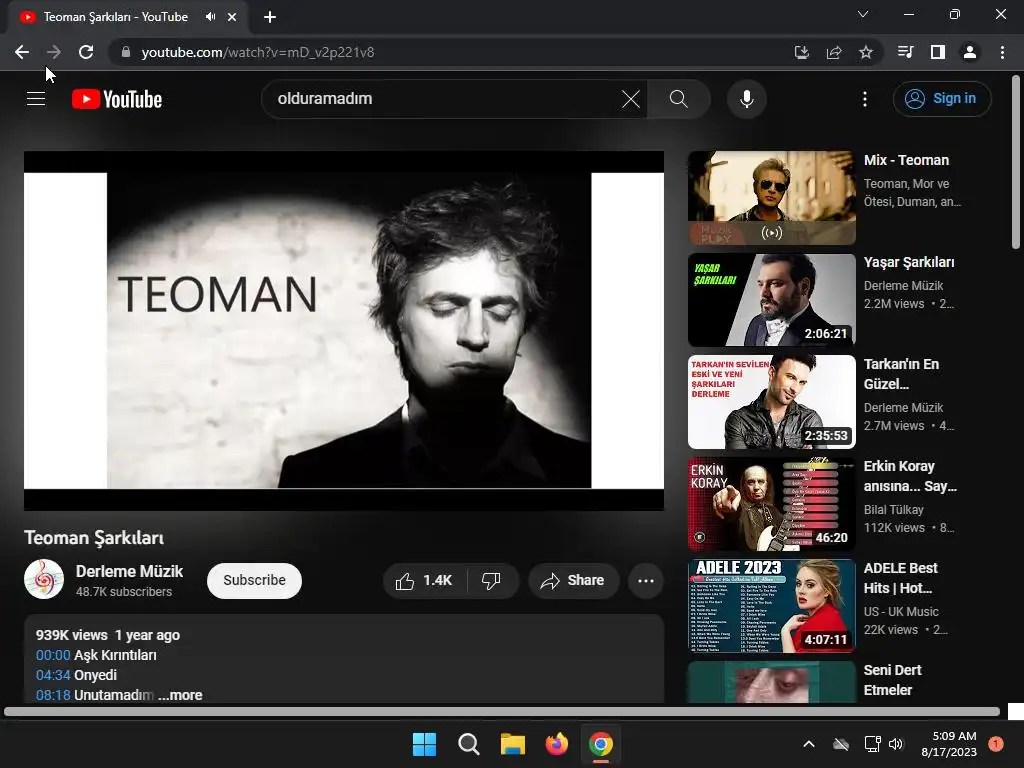Share this page from address bar
Viewport: 1024px width, 768px height.
point(834,52)
